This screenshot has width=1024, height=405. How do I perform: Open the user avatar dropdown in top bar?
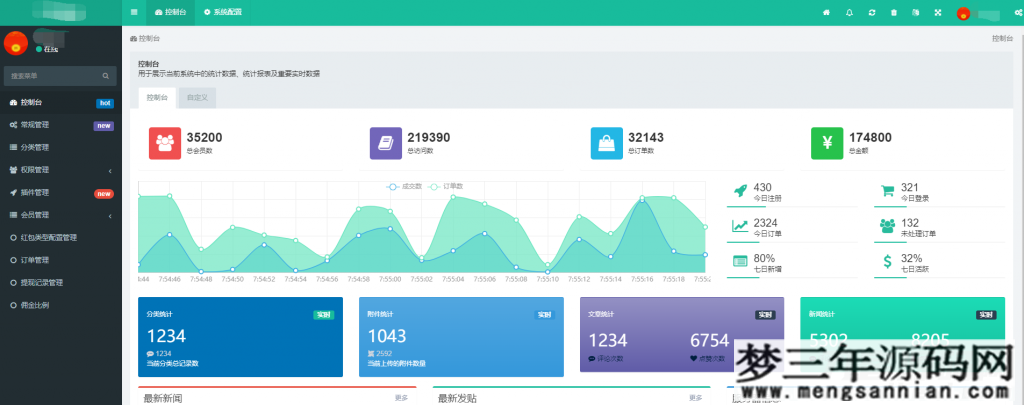tap(964, 13)
